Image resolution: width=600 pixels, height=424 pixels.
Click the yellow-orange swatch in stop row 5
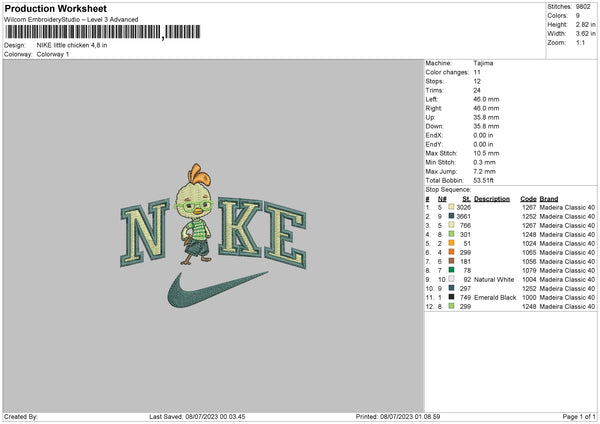pos(451,243)
